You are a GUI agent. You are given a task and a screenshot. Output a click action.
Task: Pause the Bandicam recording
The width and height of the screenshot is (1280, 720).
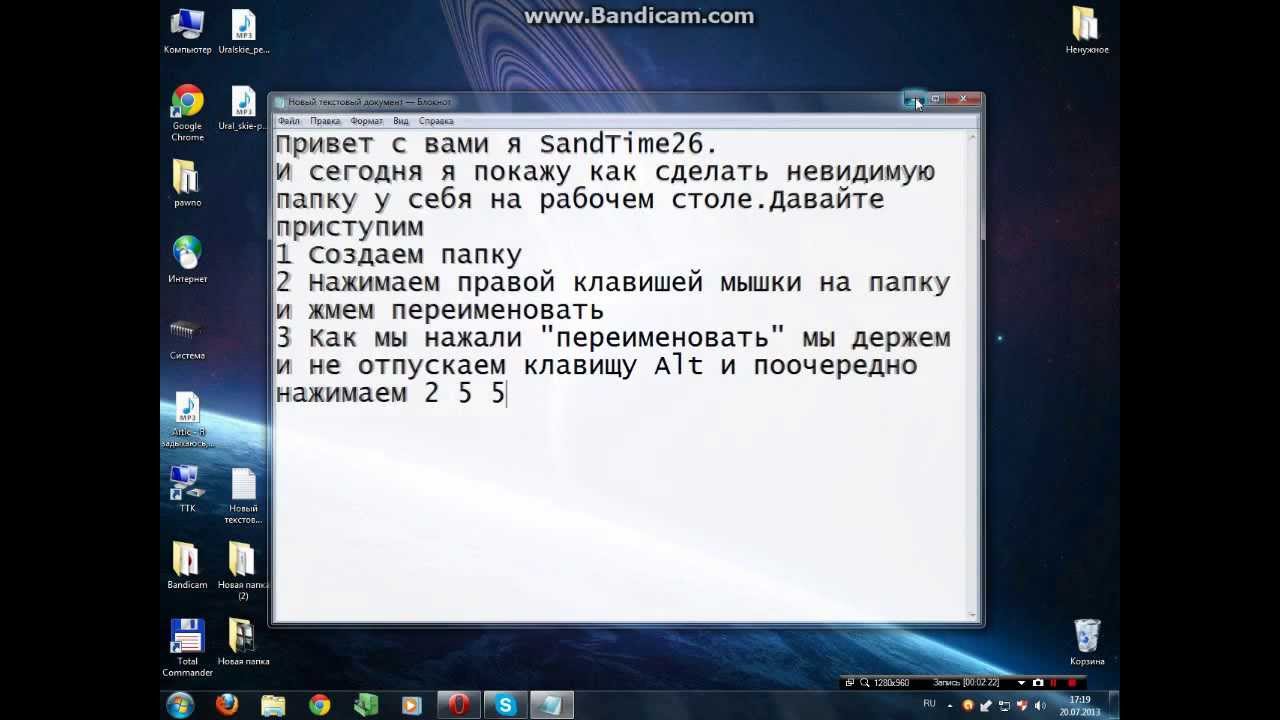[x=1054, y=683]
